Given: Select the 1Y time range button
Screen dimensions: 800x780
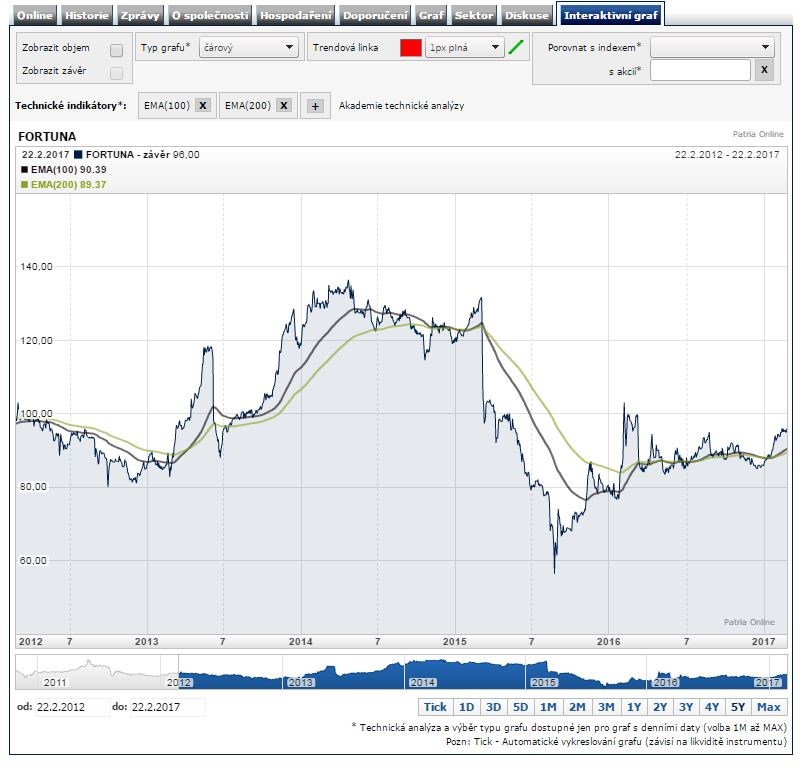Looking at the screenshot, I should click(634, 707).
